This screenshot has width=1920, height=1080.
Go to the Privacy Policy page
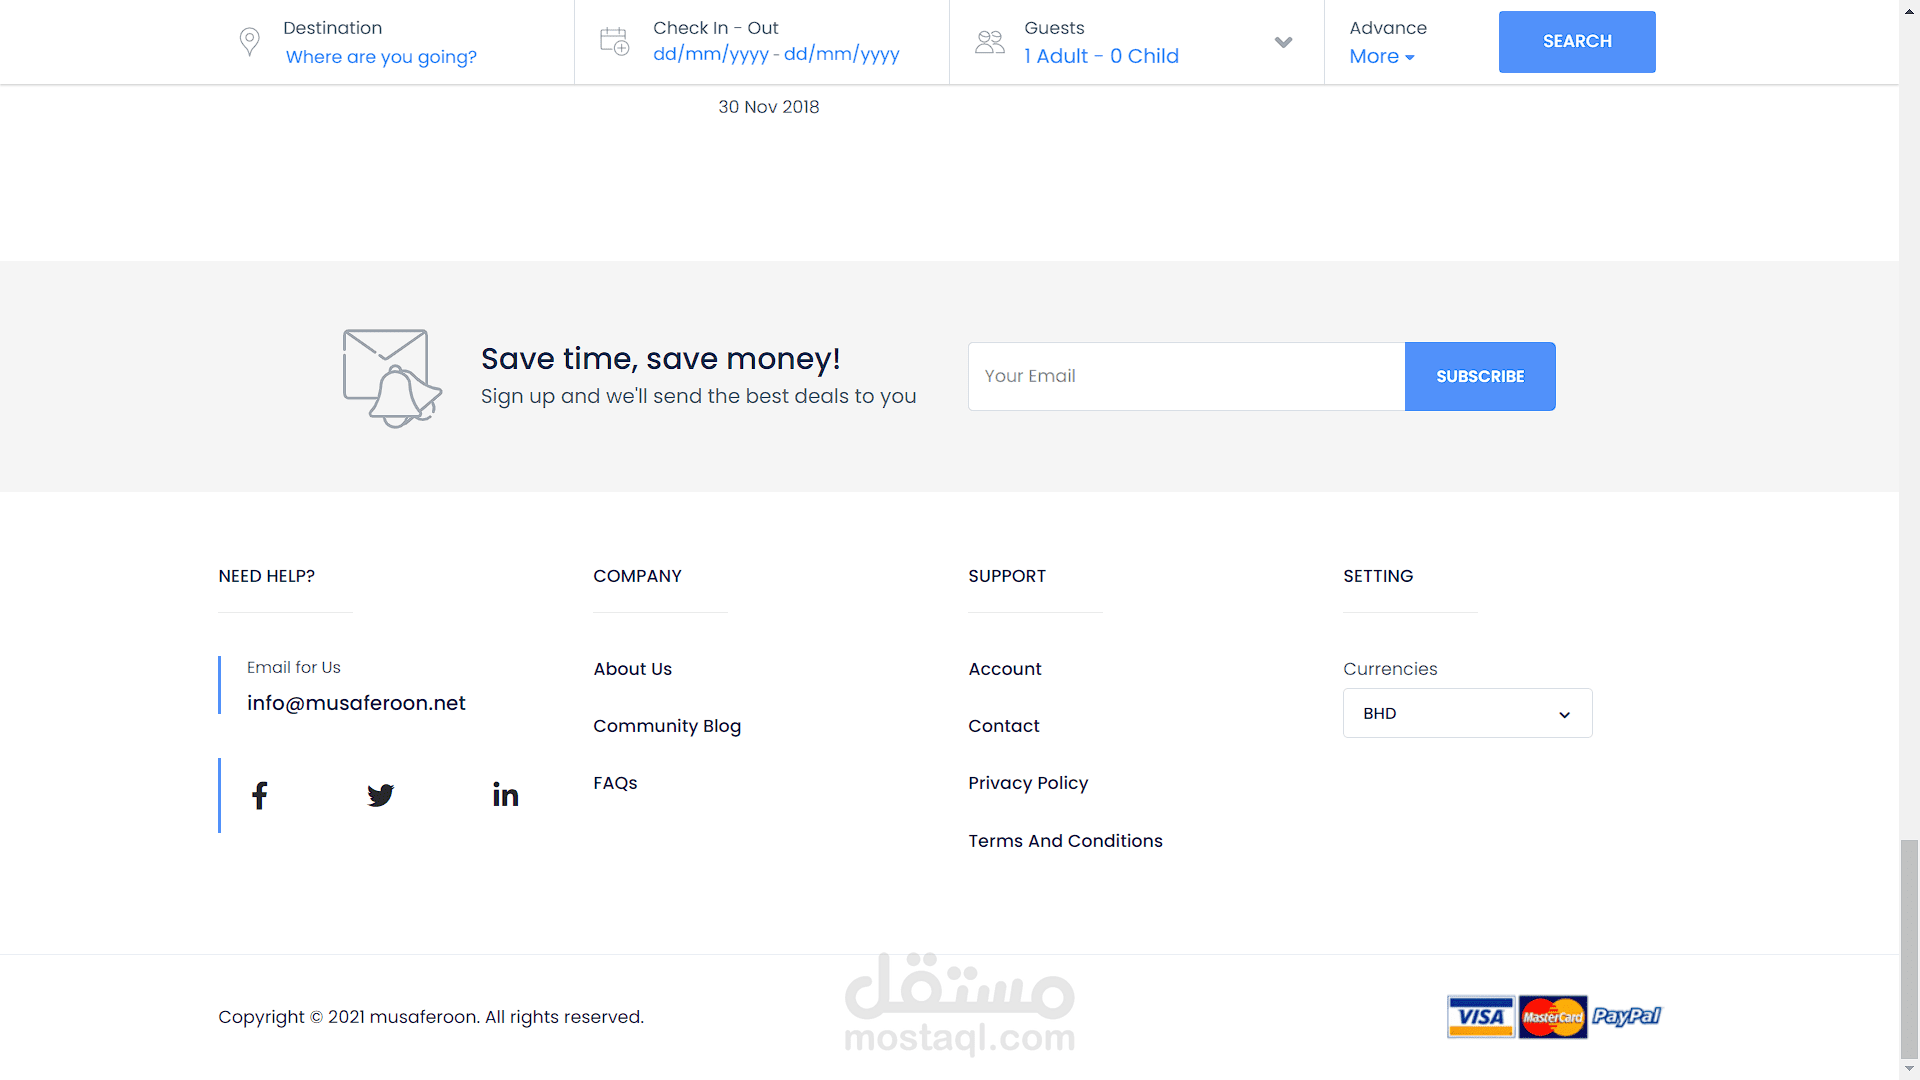coord(1028,783)
